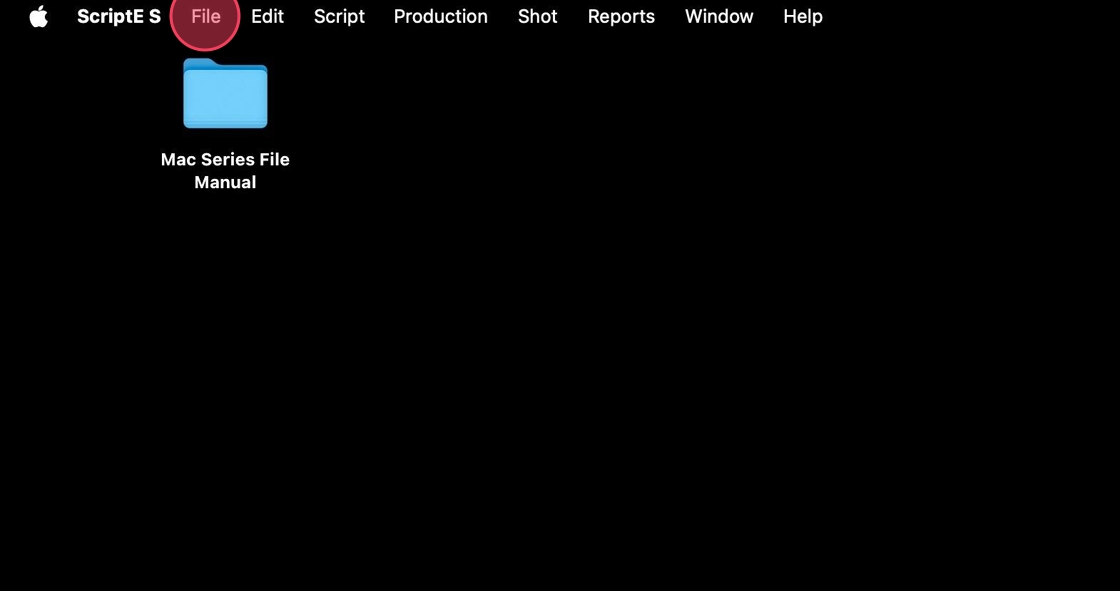Open the Edit menu
Viewport: 1120px width, 591px height.
[267, 16]
